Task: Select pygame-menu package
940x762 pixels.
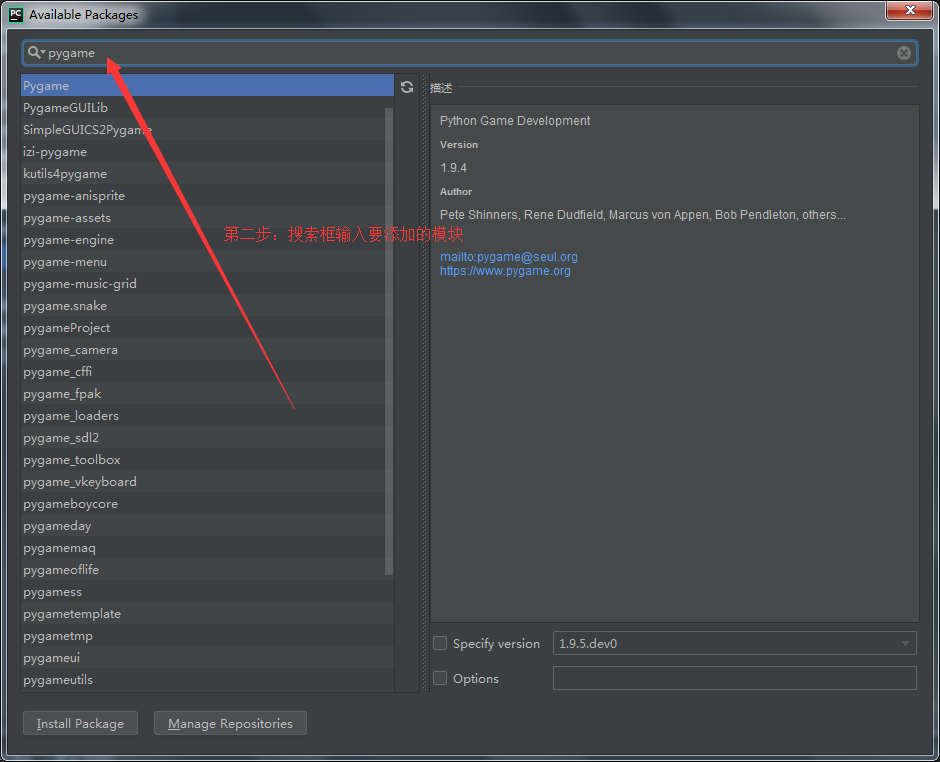Action: [x=207, y=262]
